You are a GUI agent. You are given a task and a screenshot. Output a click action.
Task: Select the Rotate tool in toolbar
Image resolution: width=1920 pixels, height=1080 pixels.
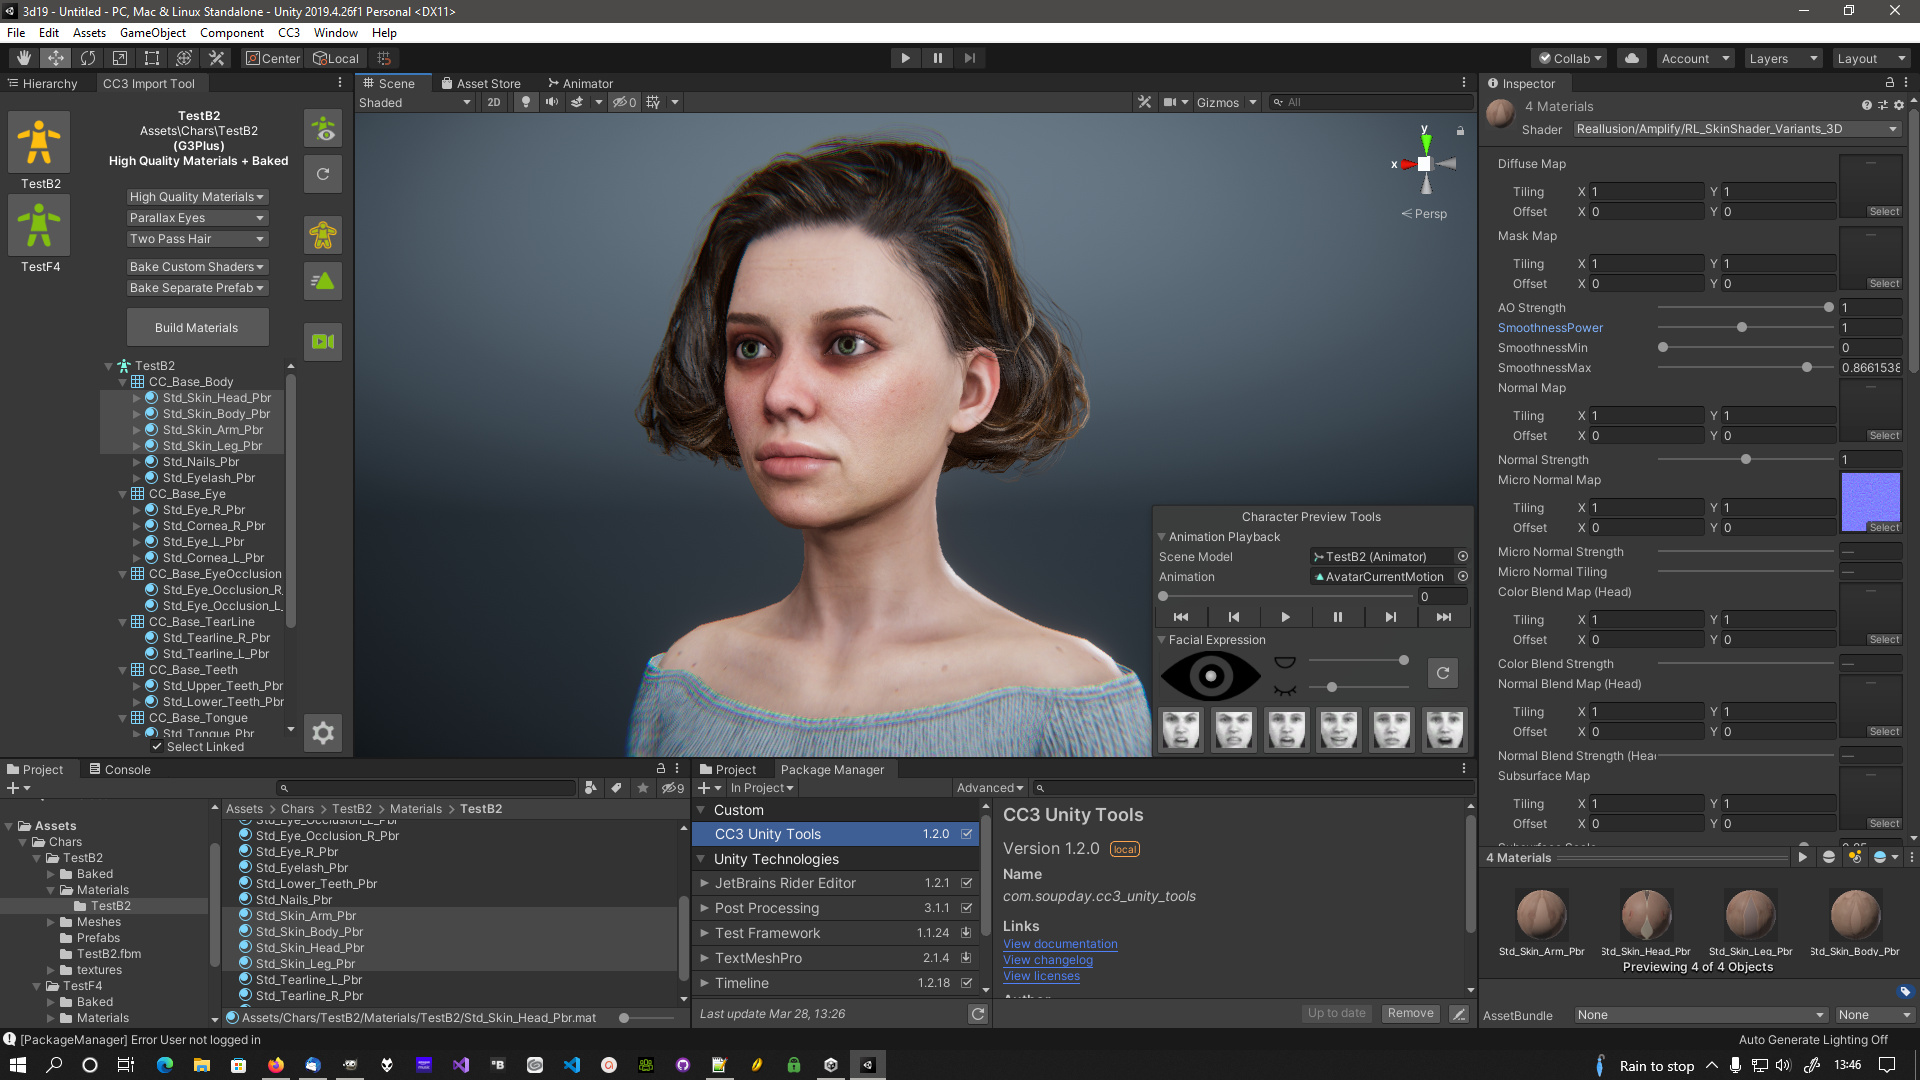[x=88, y=58]
